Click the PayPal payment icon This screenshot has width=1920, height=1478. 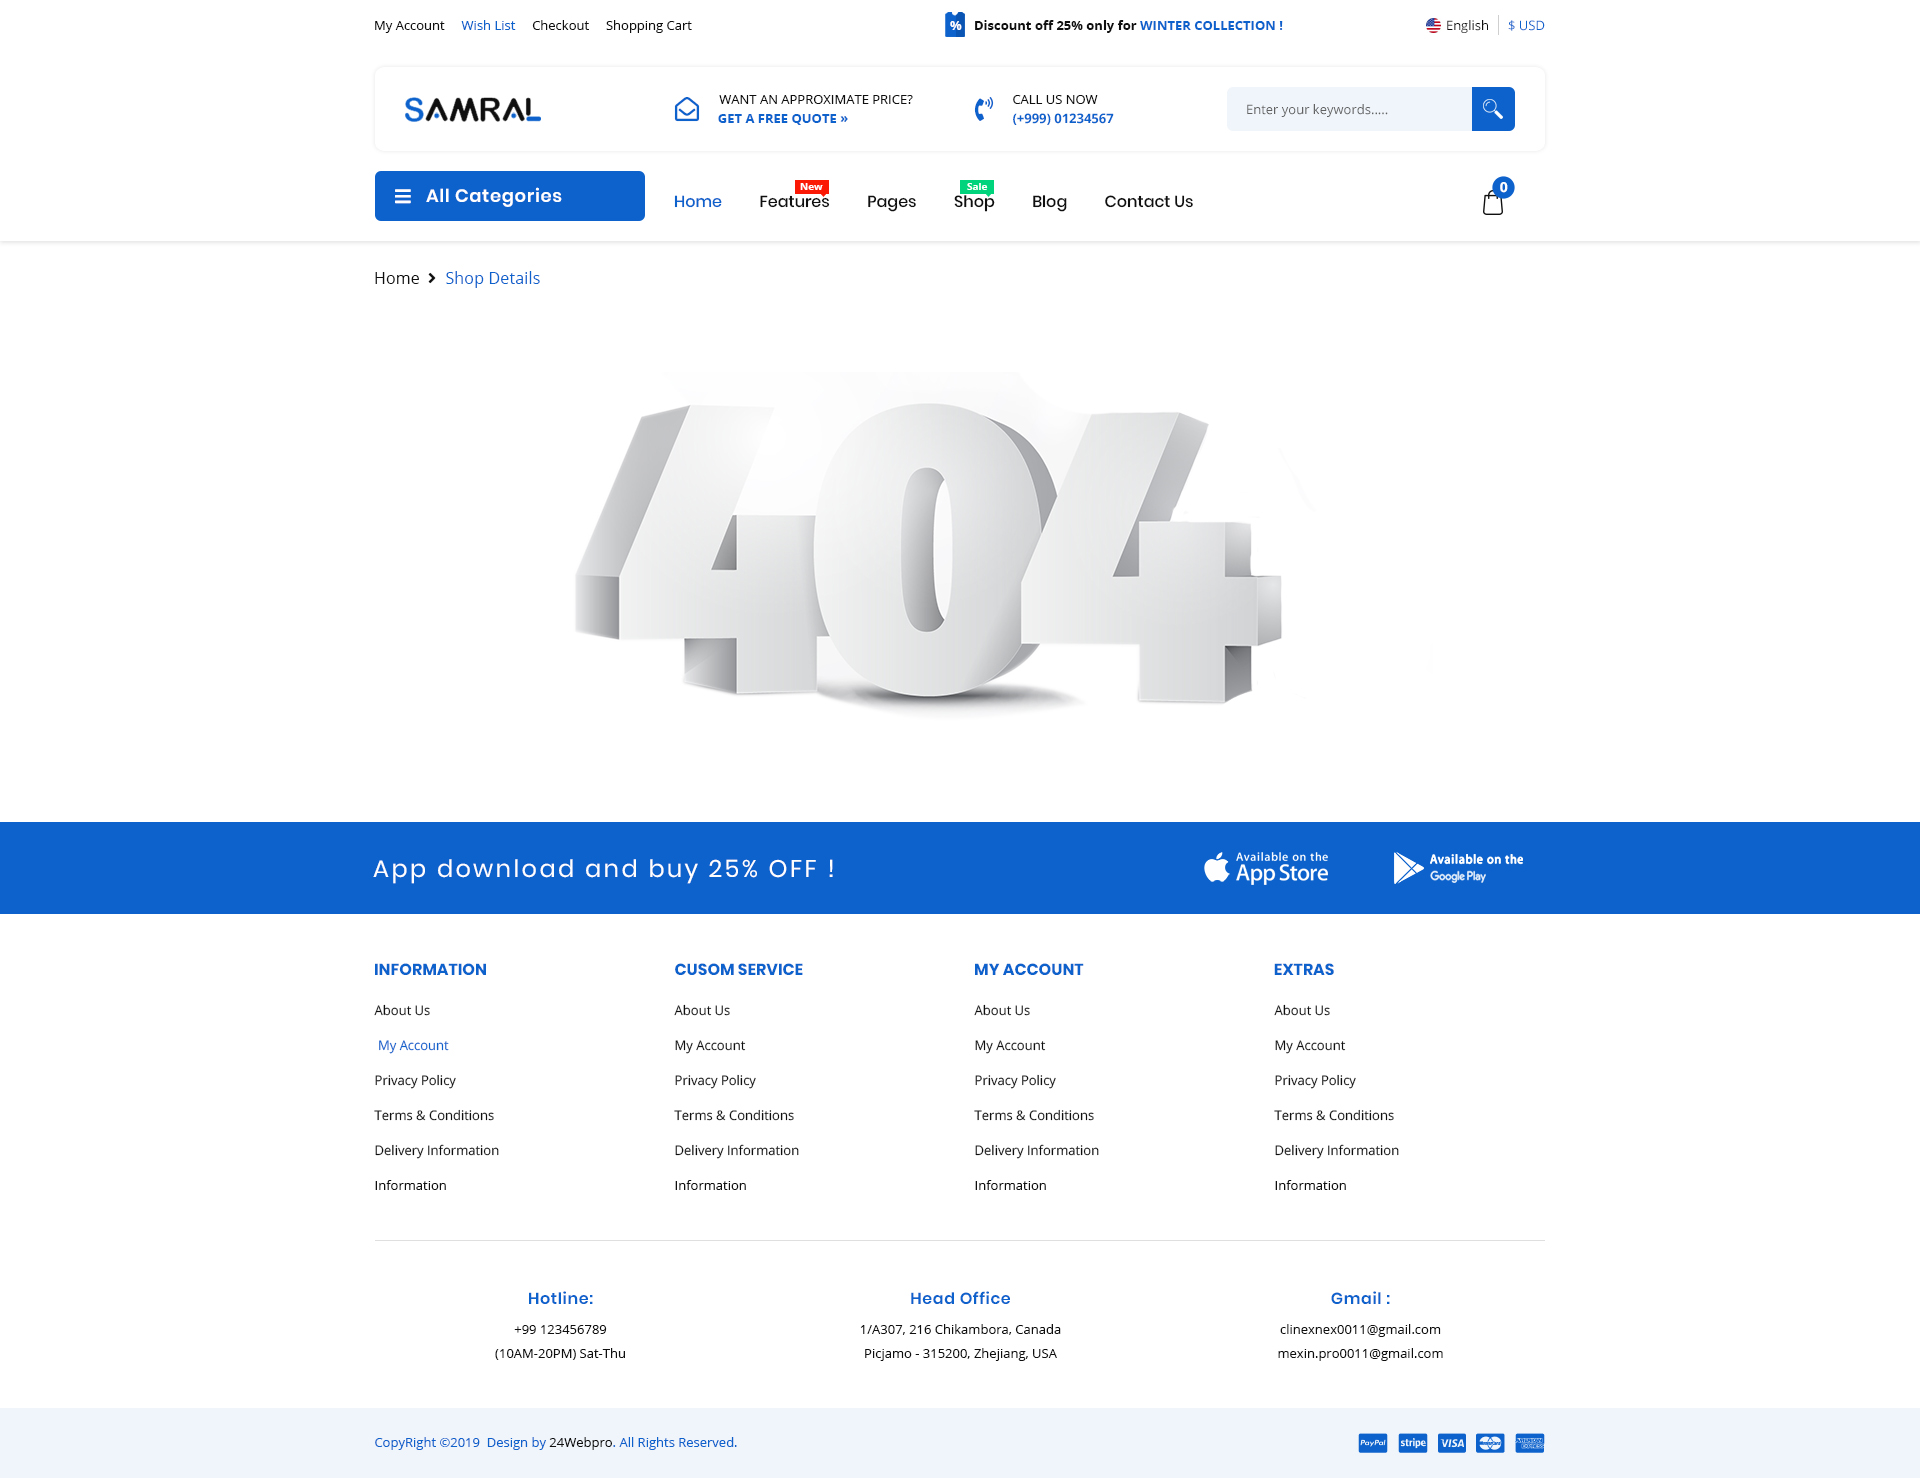click(1372, 1442)
